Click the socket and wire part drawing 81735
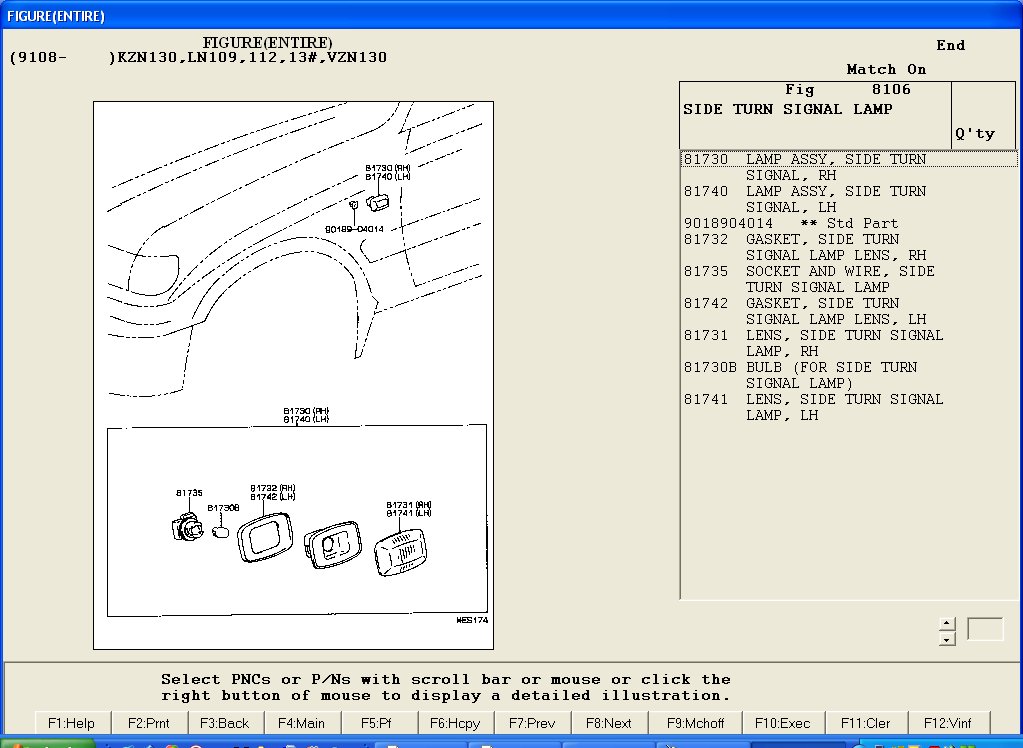The image size is (1023, 748). point(187,526)
